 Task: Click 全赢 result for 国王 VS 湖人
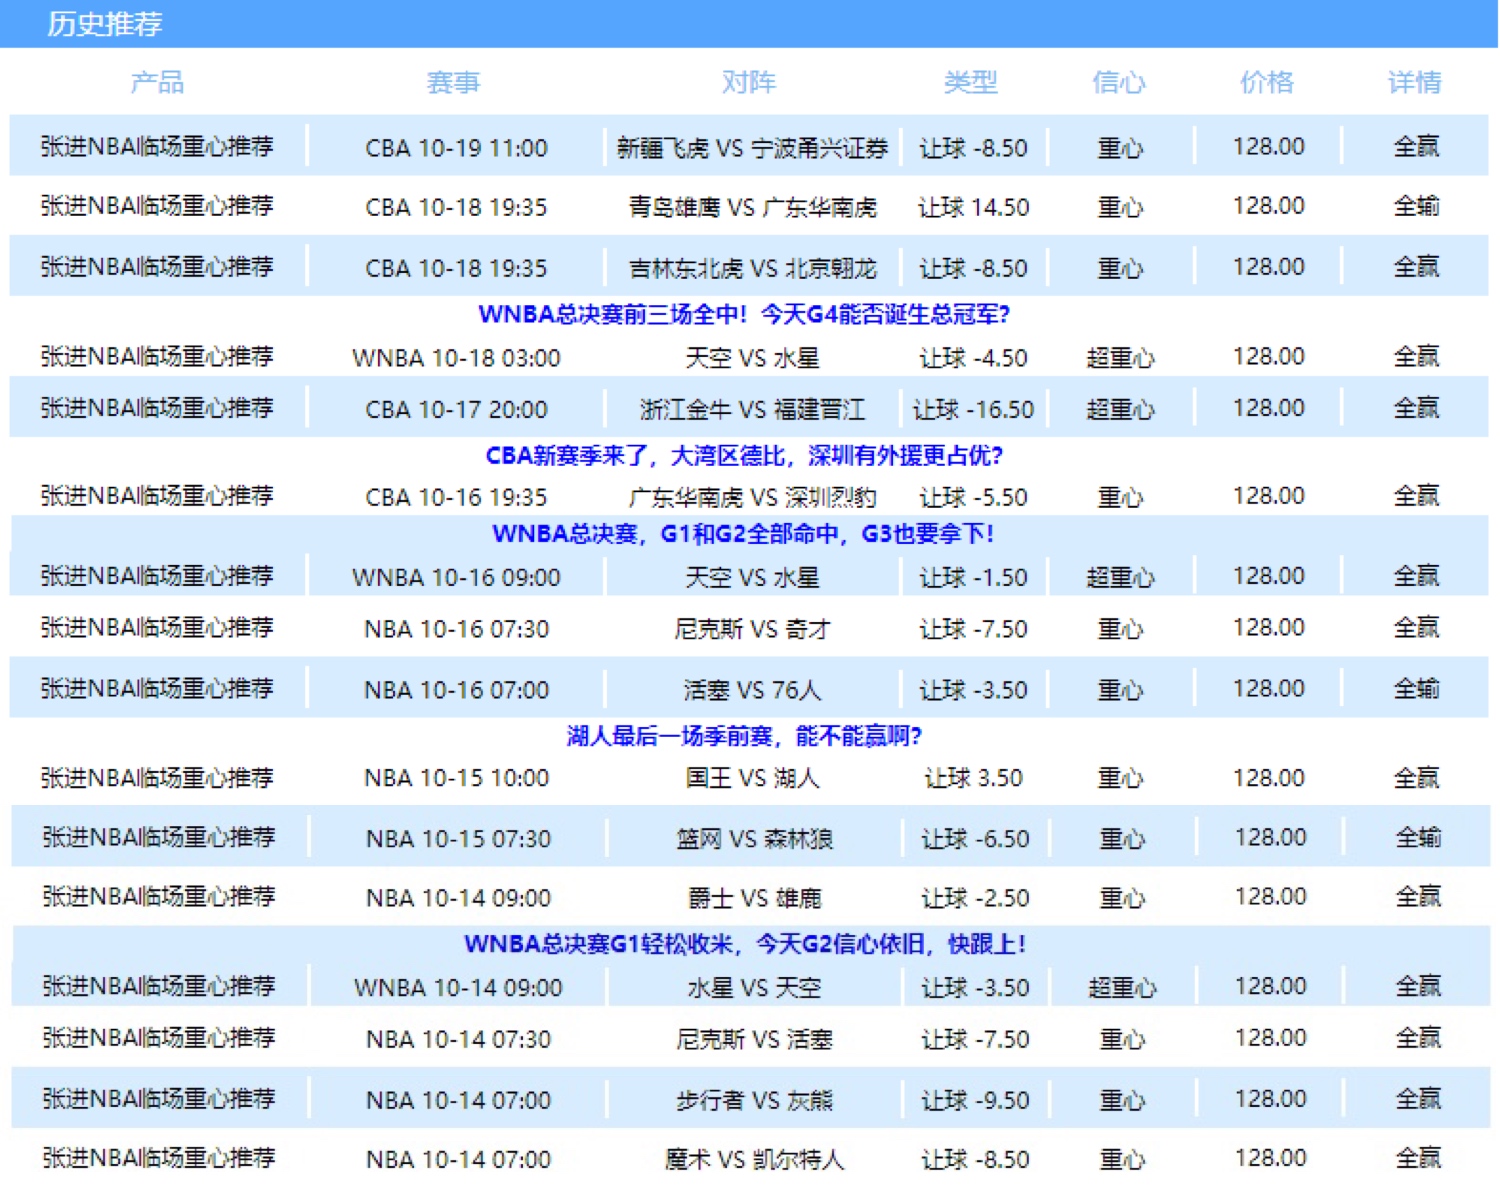pyautogui.click(x=1416, y=777)
